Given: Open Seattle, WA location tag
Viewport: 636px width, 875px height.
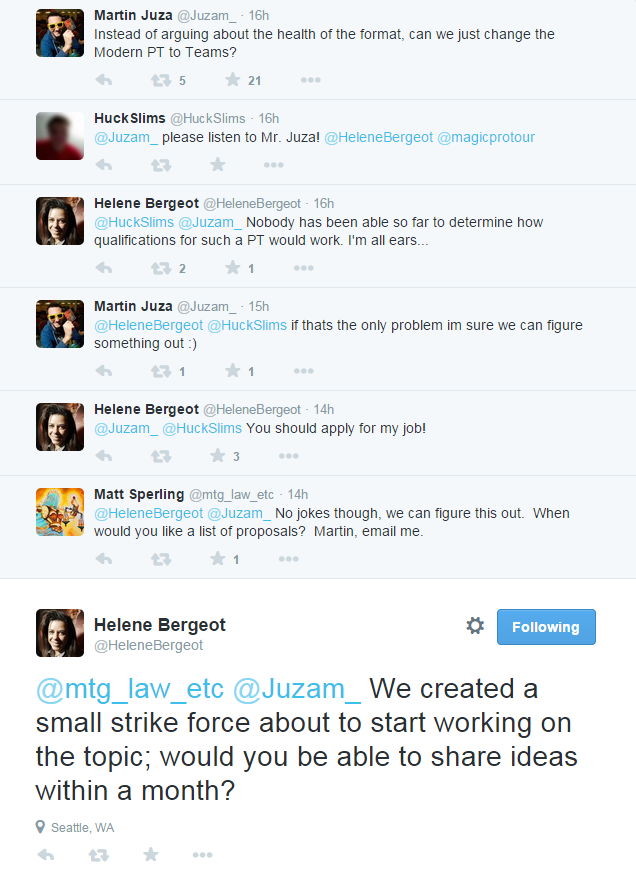Looking at the screenshot, I should pos(82,827).
